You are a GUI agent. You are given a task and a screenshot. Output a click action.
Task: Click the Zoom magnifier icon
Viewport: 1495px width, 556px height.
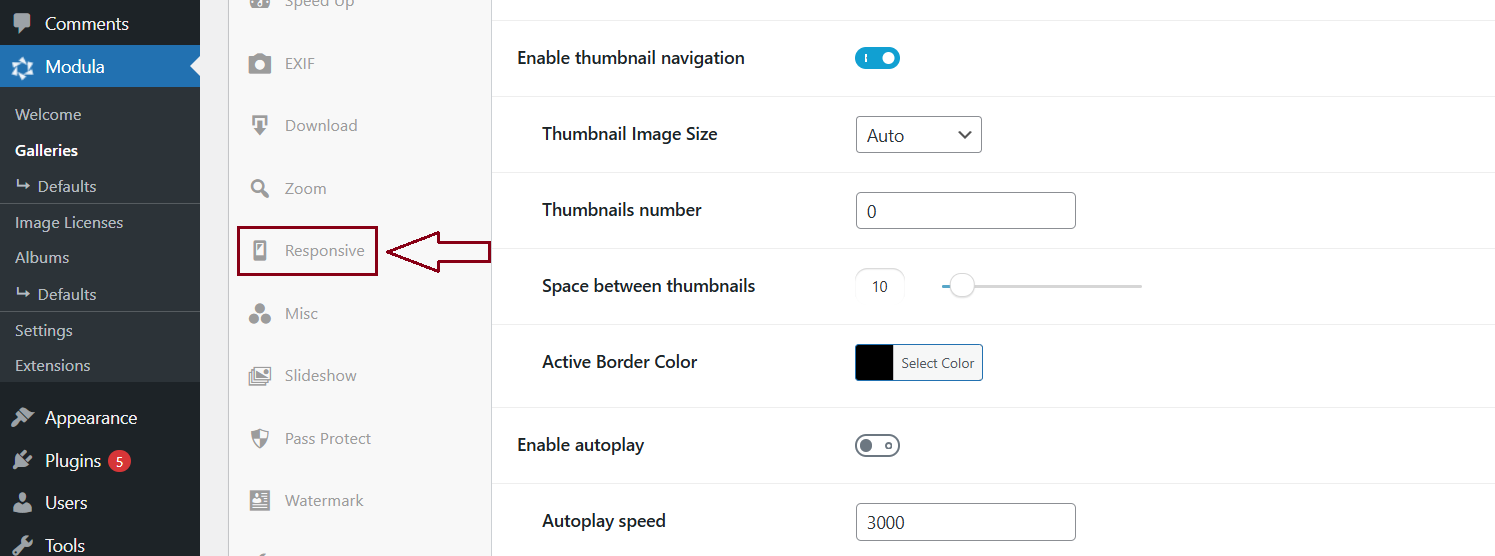(x=260, y=189)
